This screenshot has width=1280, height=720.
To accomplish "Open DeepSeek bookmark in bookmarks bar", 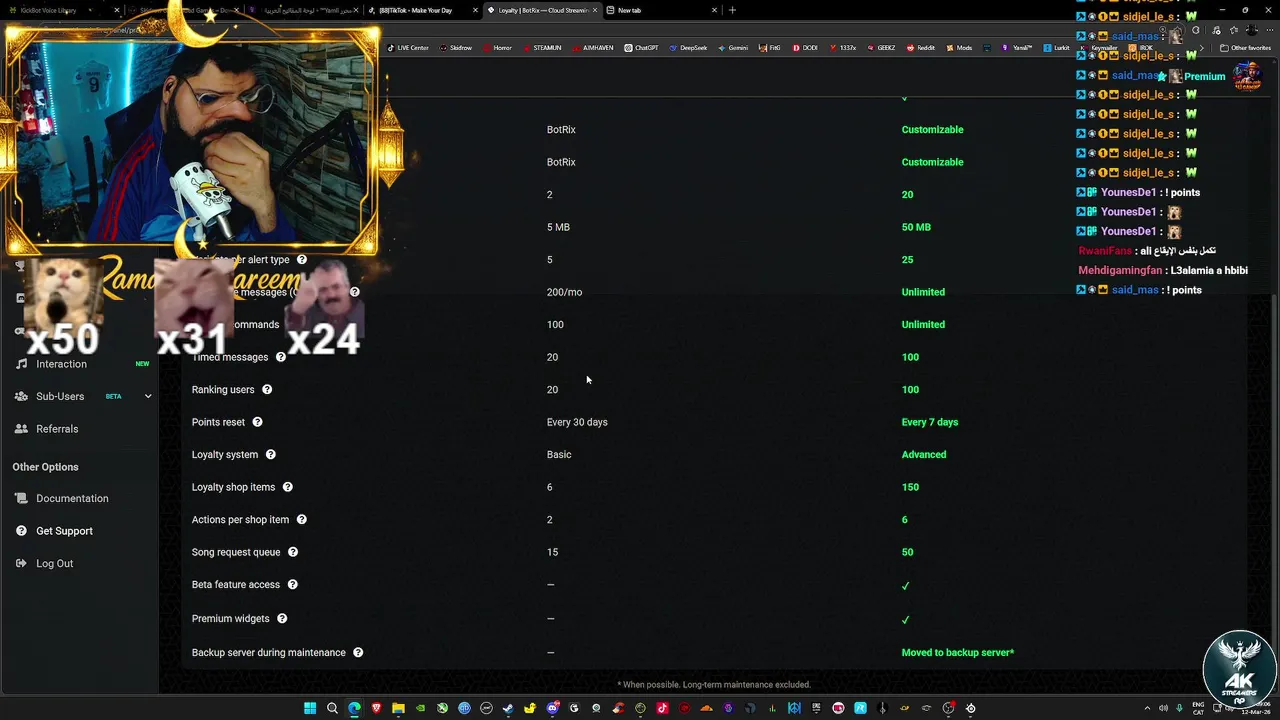I will point(688,48).
